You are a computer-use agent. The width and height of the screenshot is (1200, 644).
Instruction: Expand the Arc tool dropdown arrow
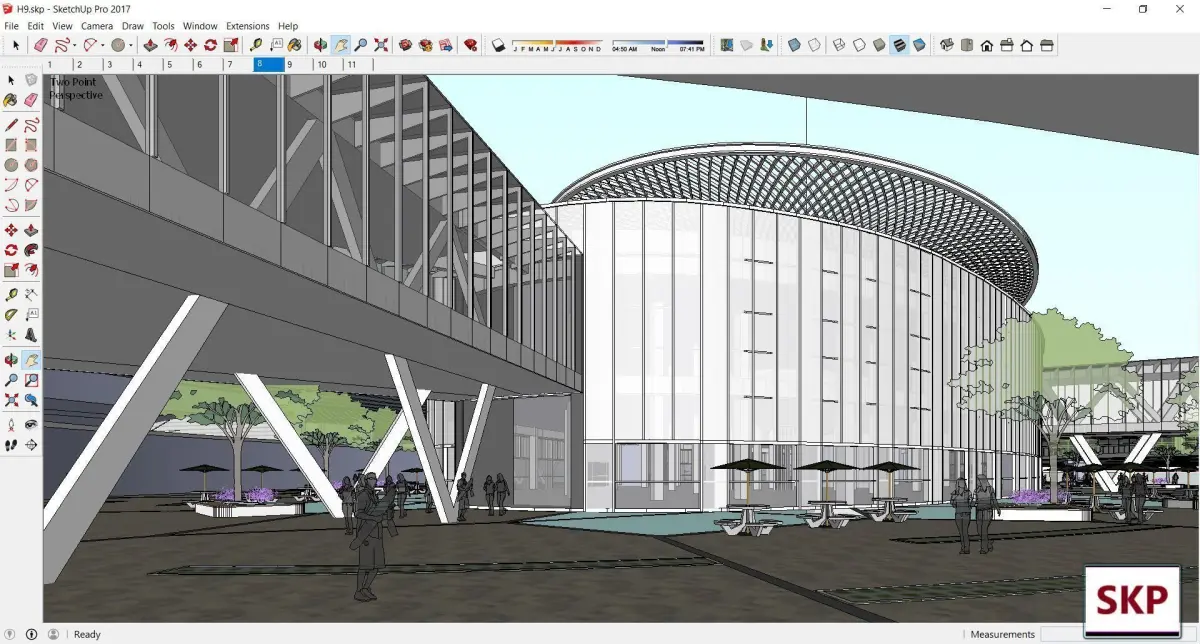103,45
